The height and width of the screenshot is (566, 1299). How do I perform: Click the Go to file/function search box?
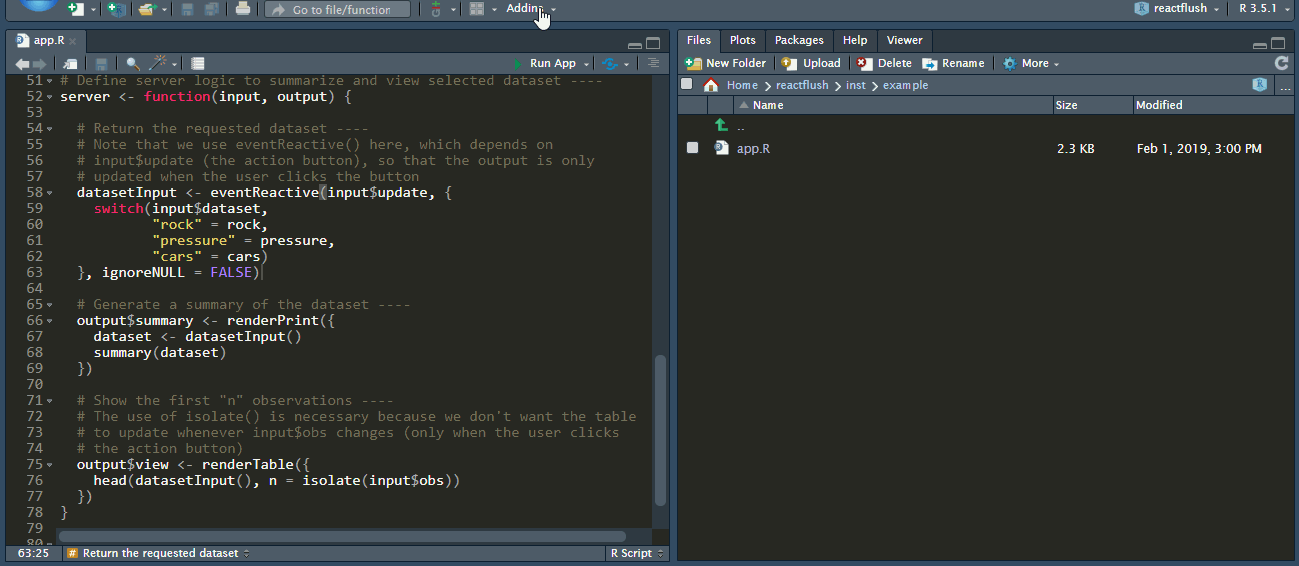338,9
